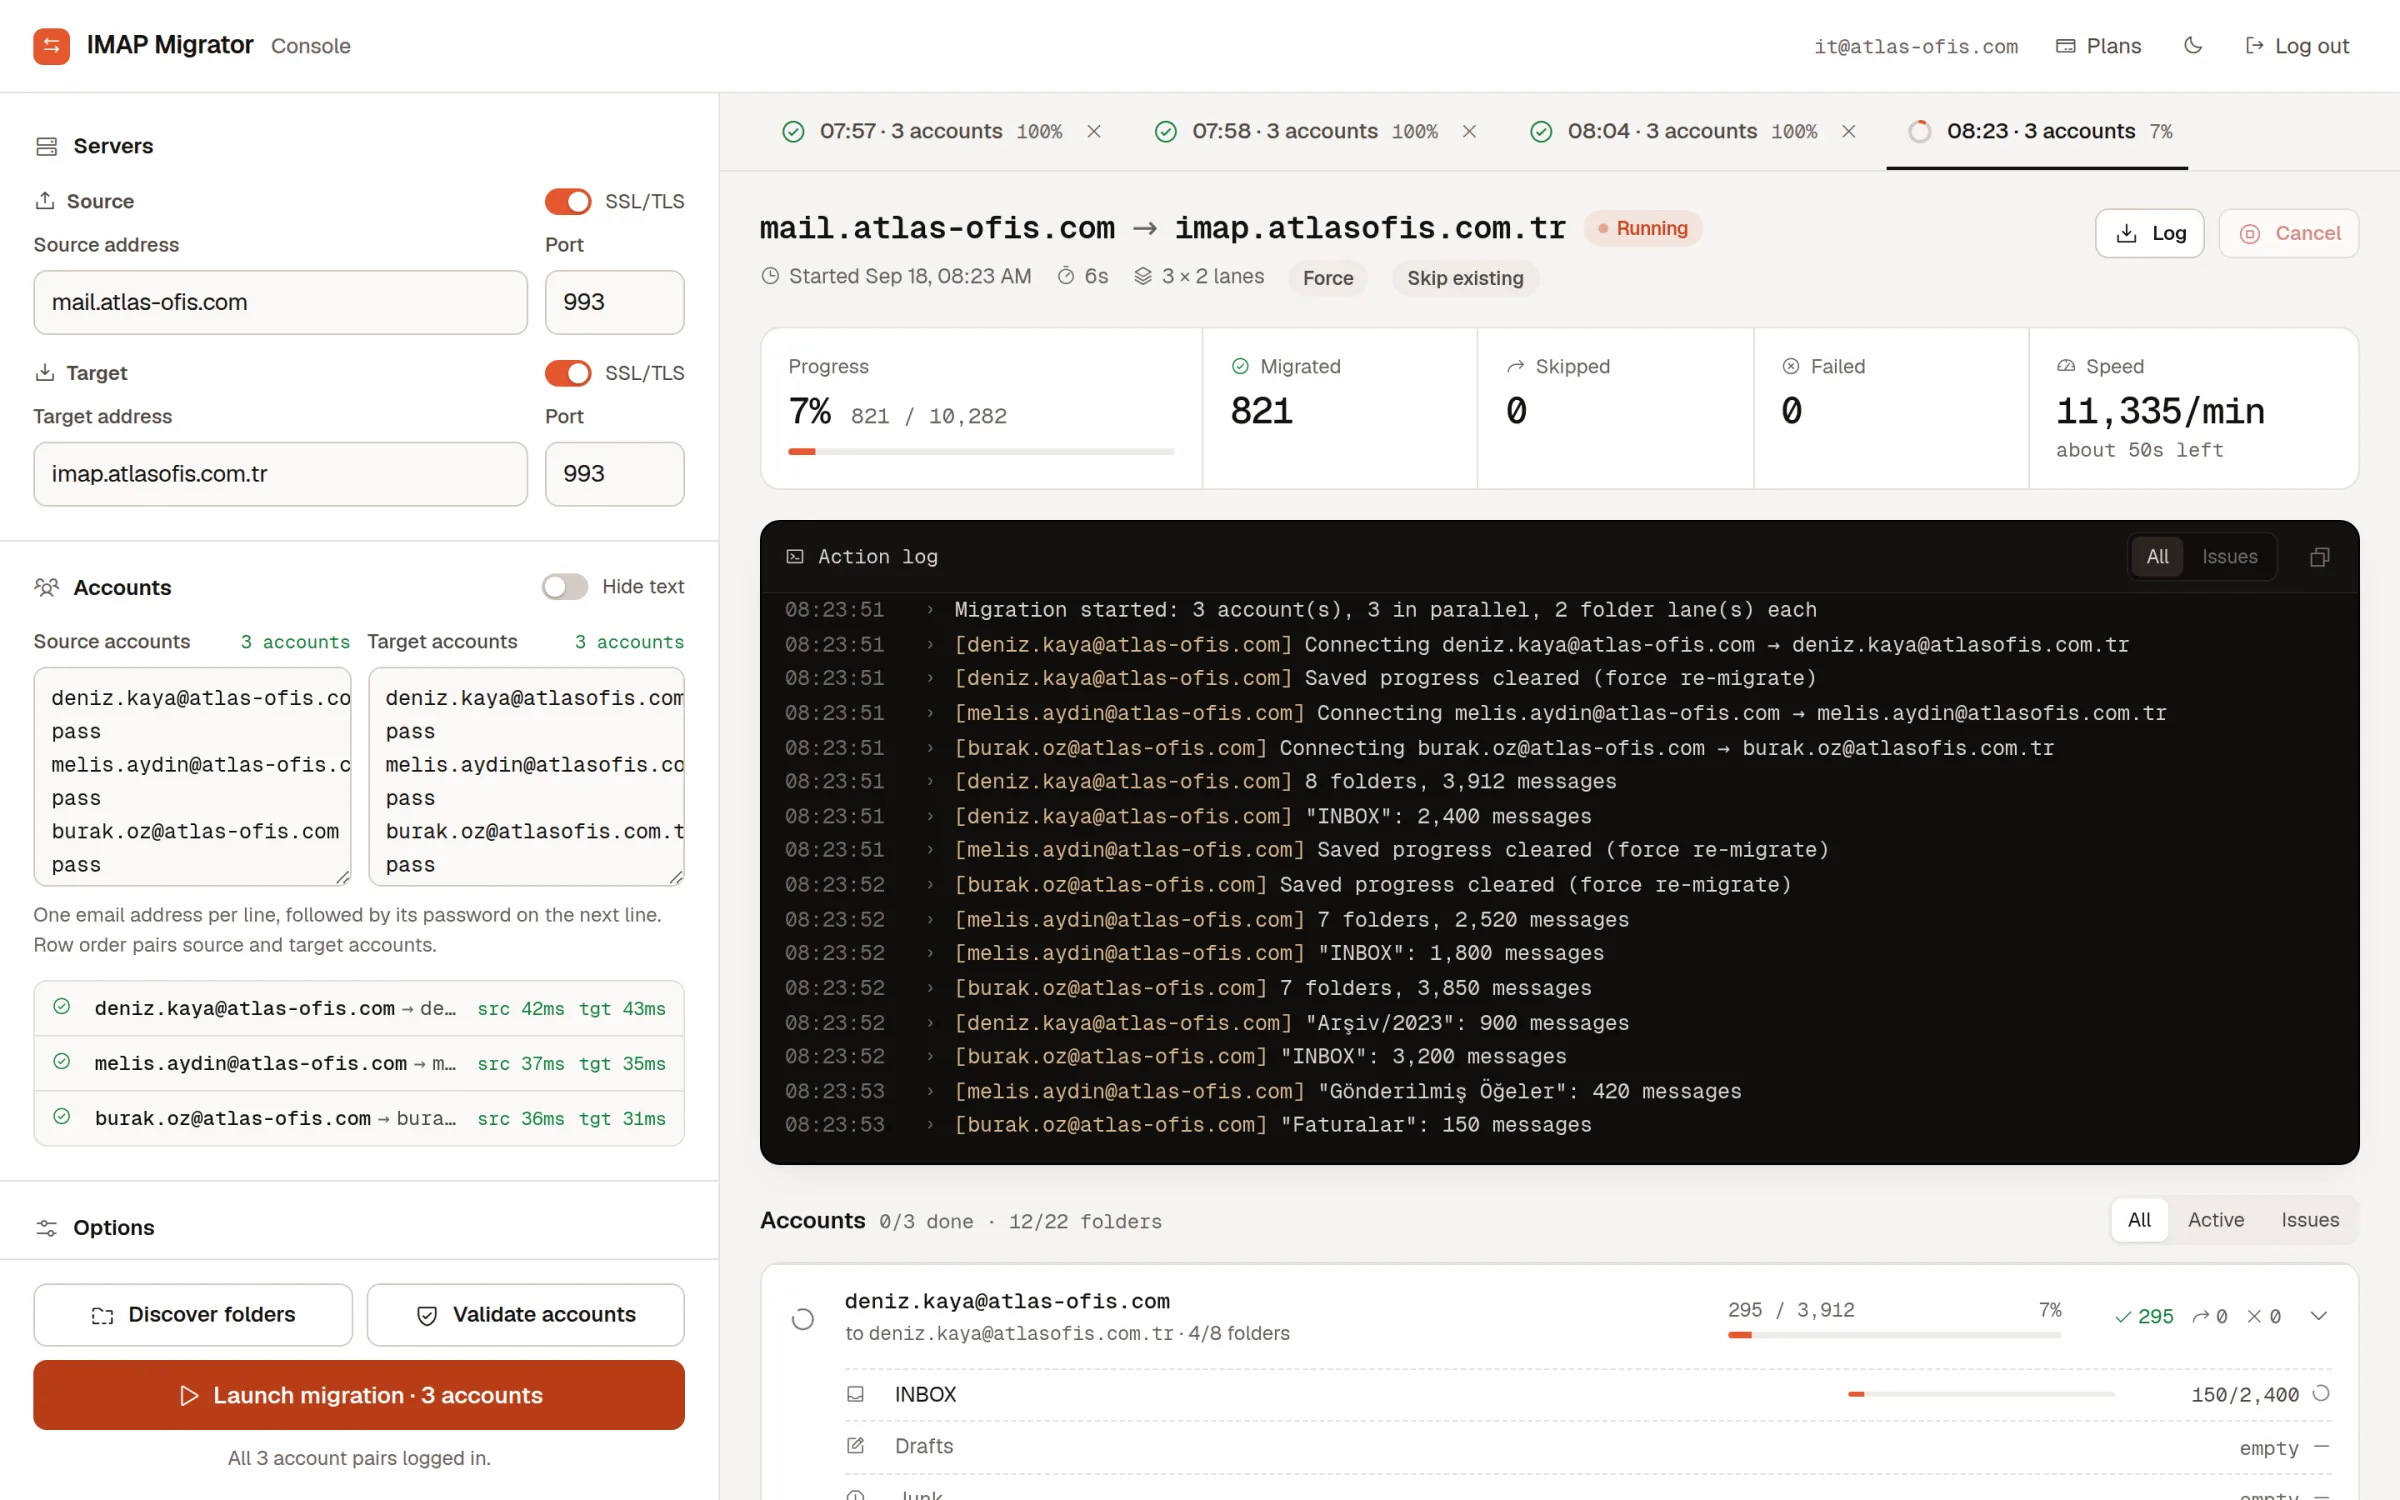Open Plans from the header
The image size is (2400, 1500).
tap(2098, 46)
